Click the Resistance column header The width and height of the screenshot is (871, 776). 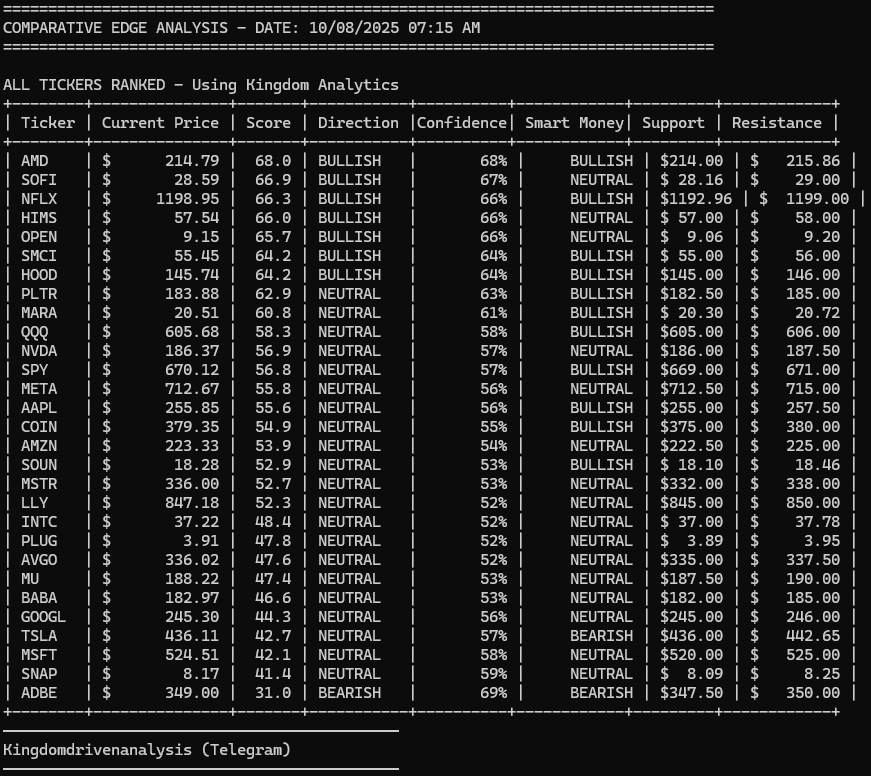(x=777, y=123)
